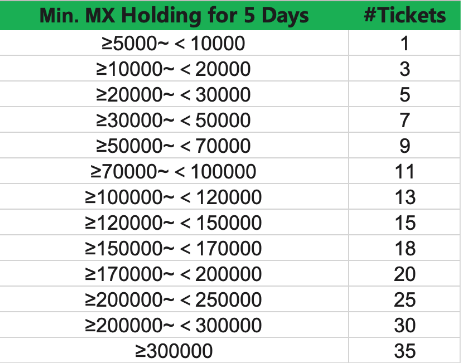Select the ≥30000~ < 50000 range cell
462x364 pixels.
pos(174,120)
